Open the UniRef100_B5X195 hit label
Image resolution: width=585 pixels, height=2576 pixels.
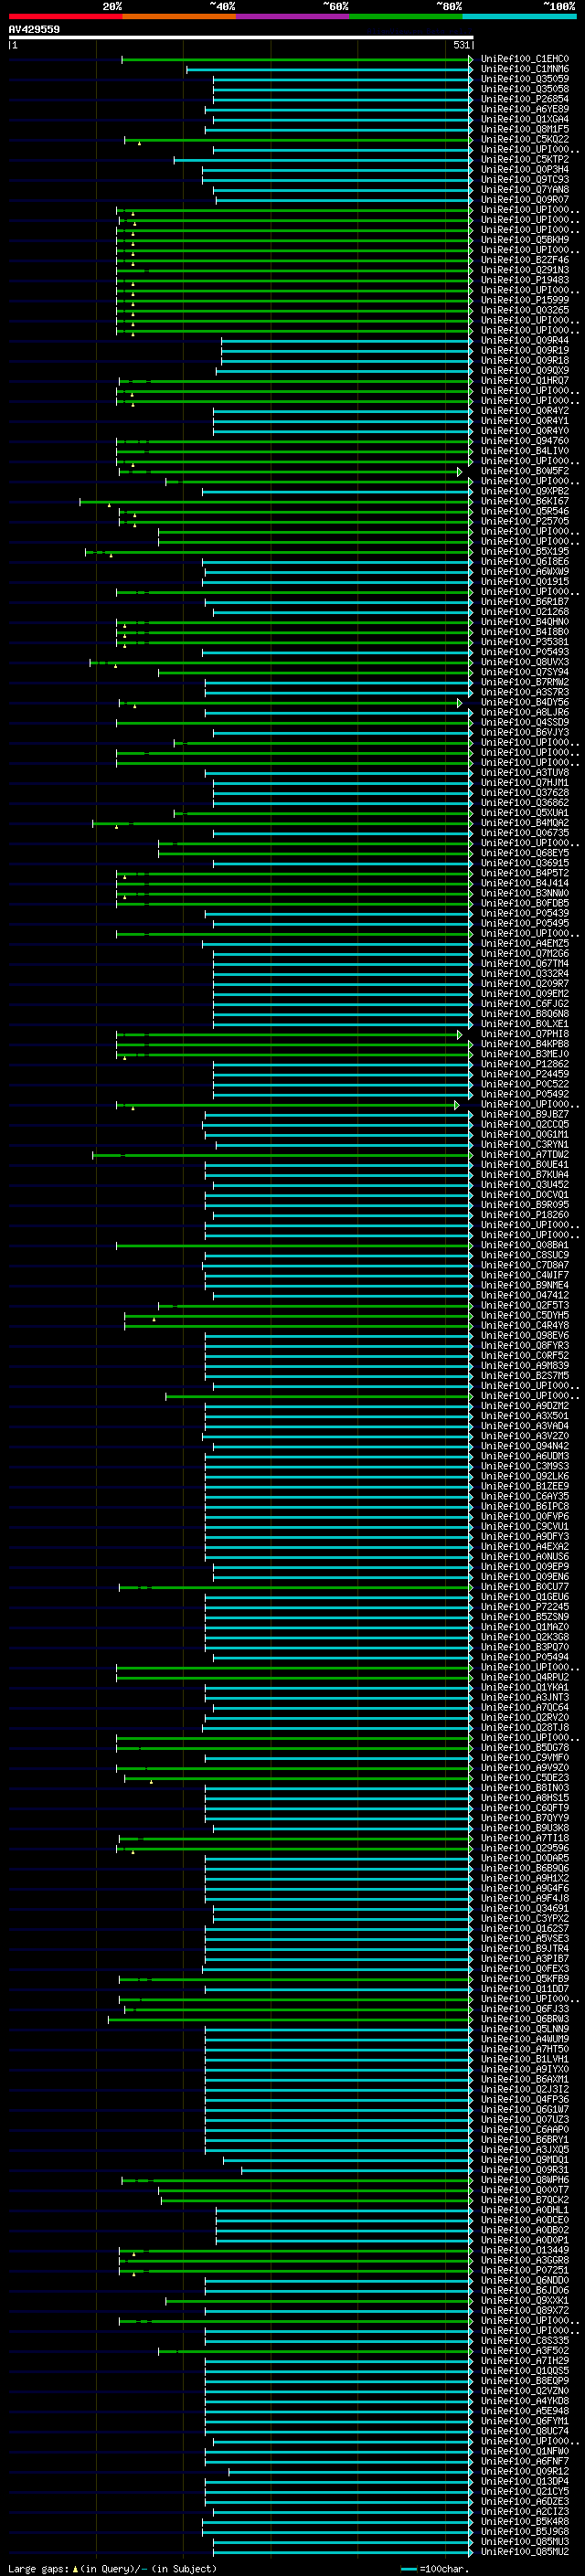click(524, 551)
